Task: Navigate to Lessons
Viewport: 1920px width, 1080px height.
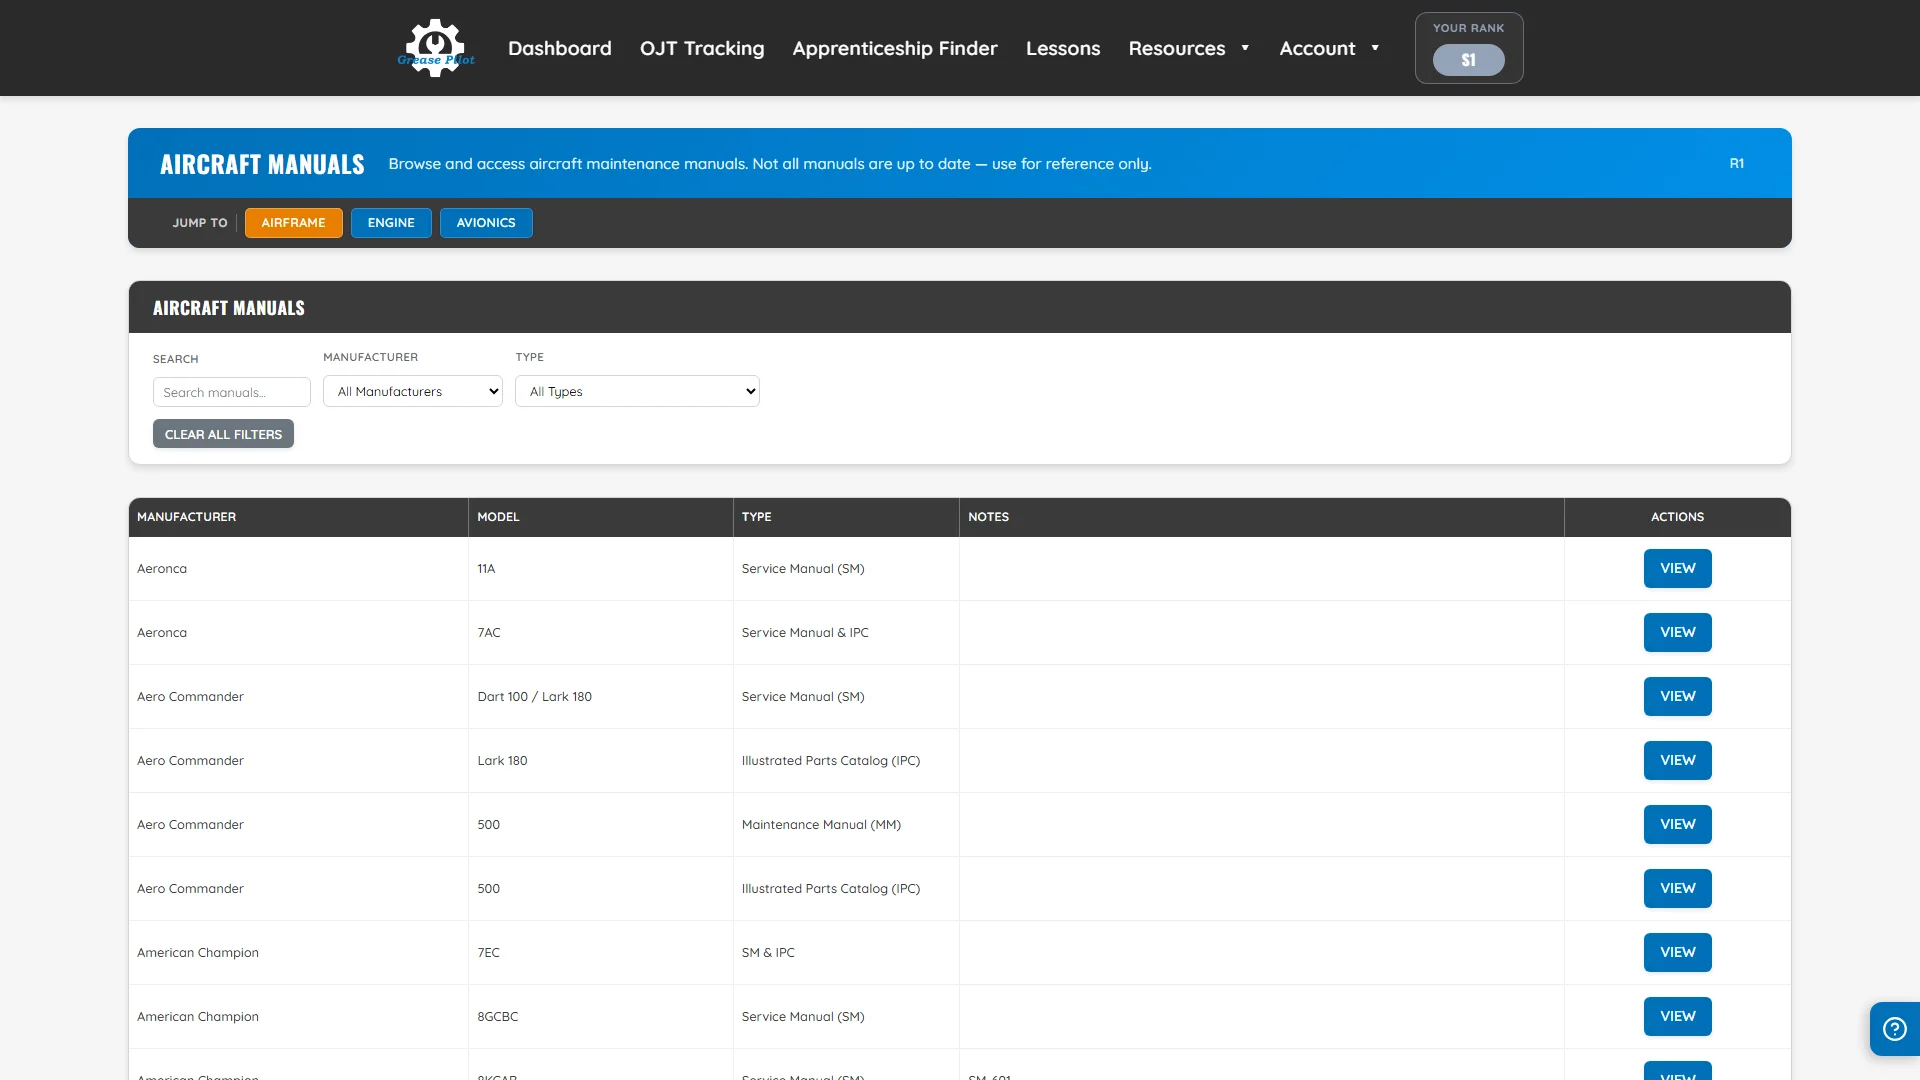Action: pyautogui.click(x=1063, y=48)
